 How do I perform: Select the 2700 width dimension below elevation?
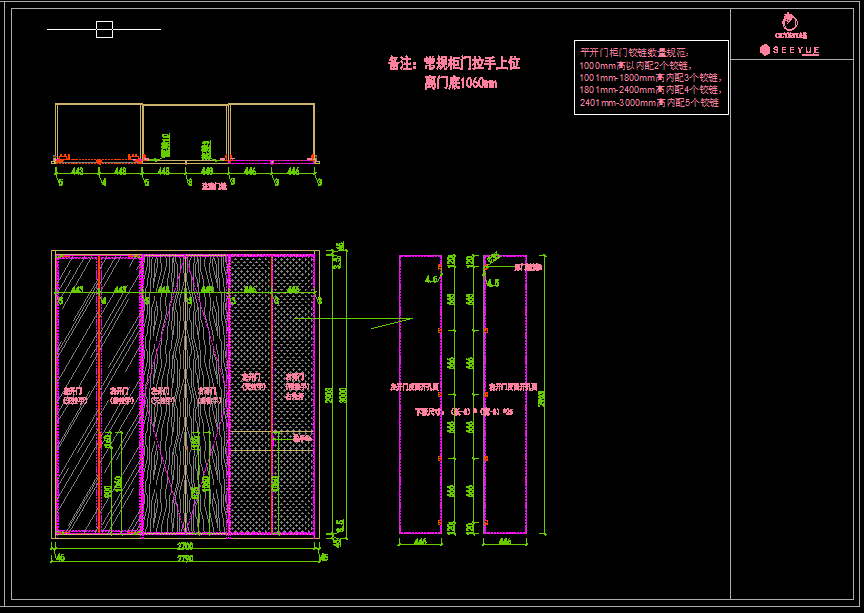click(x=185, y=547)
